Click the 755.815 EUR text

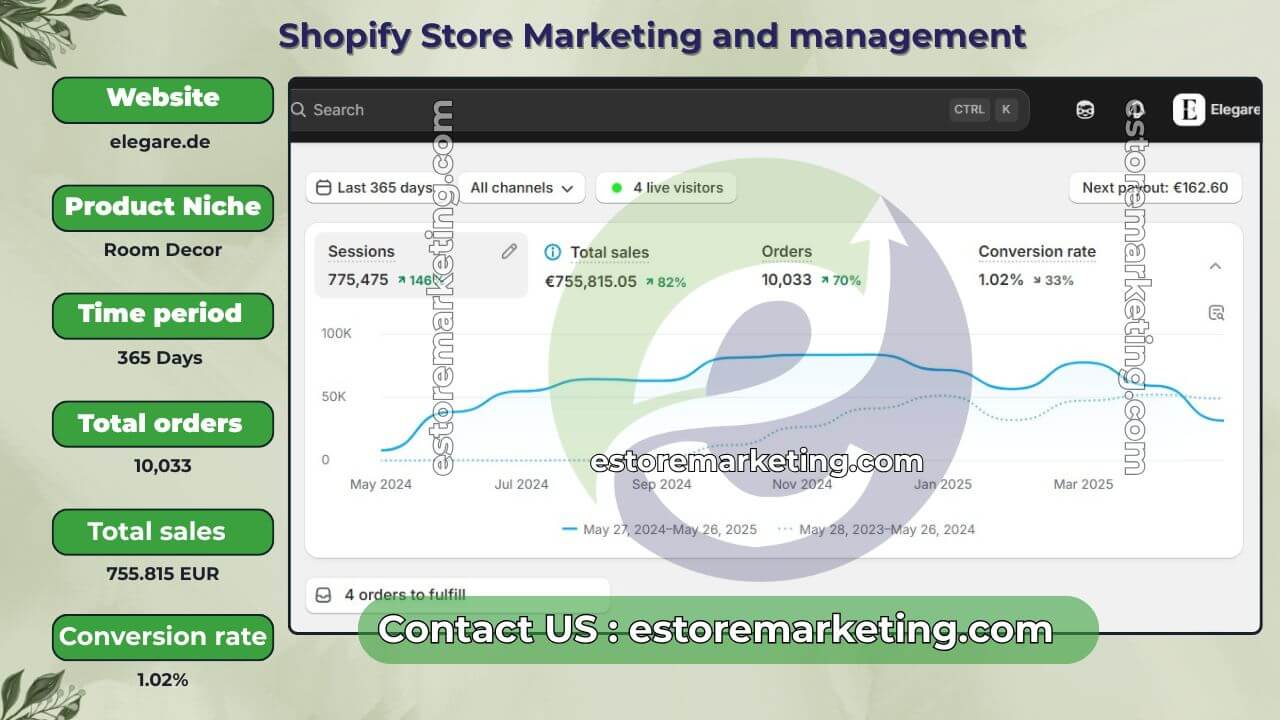pos(163,574)
